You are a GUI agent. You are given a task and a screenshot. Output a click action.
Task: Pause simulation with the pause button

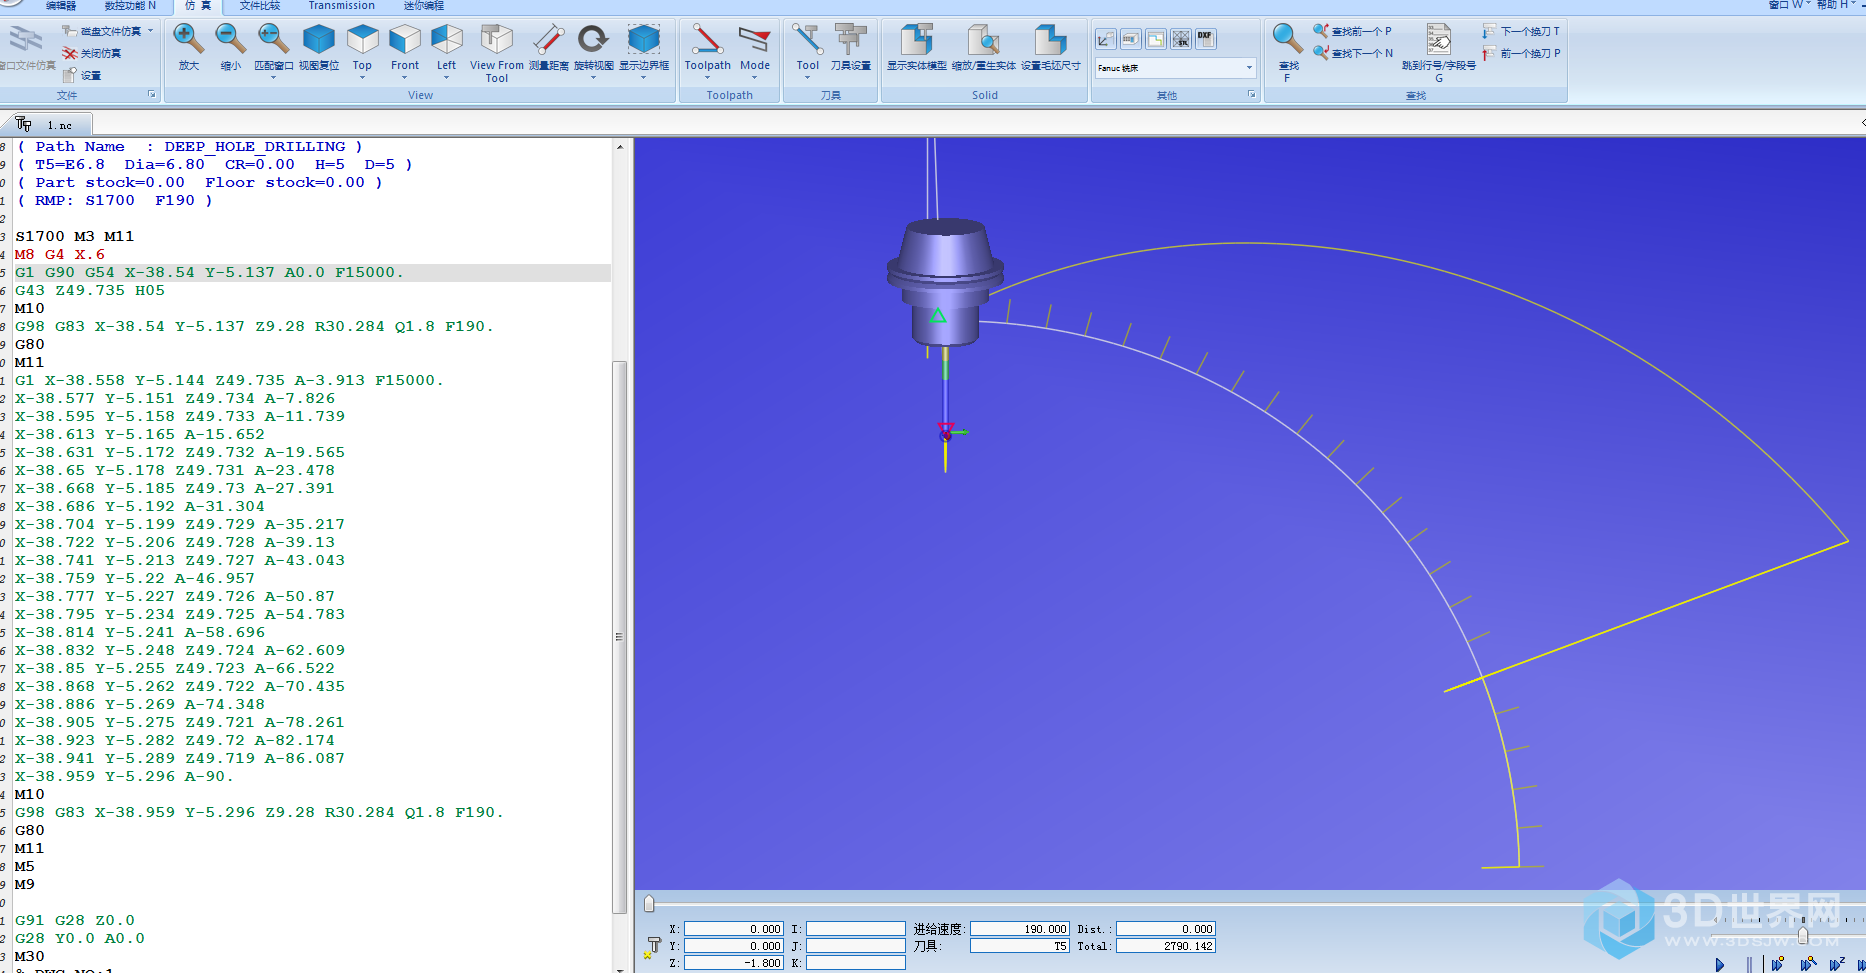pos(1749,965)
